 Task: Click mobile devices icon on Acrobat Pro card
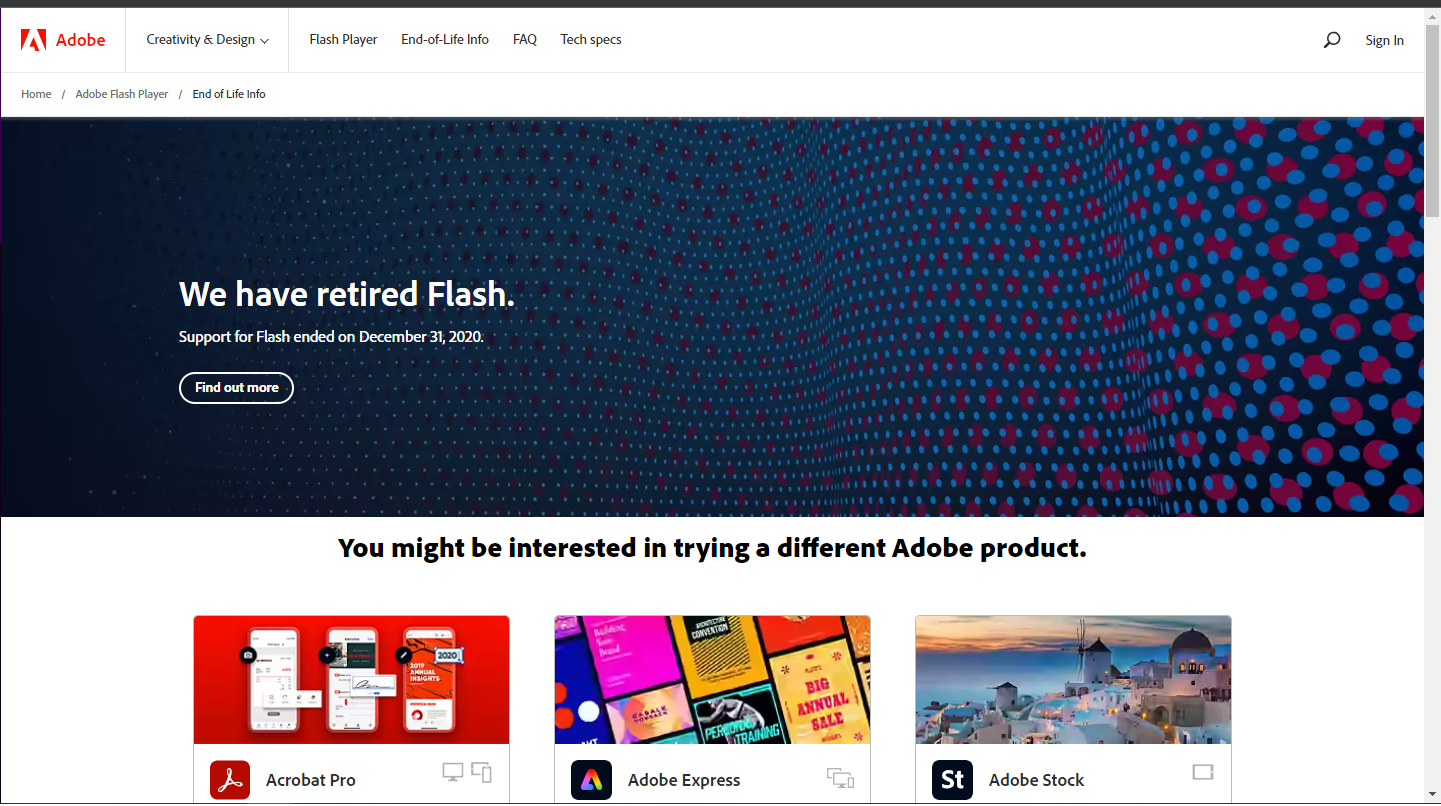click(x=481, y=772)
